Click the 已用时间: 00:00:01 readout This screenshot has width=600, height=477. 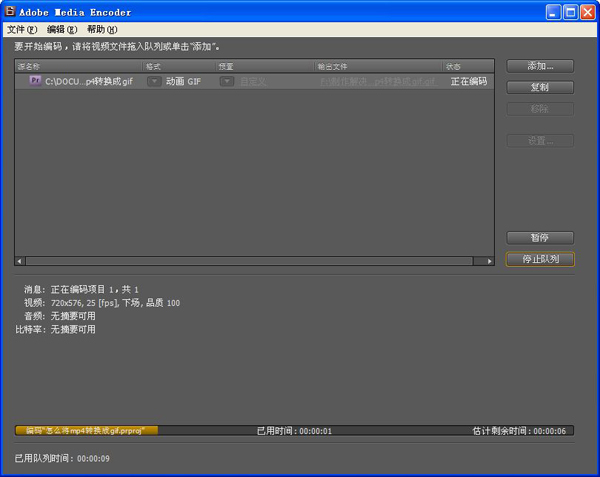pos(294,431)
